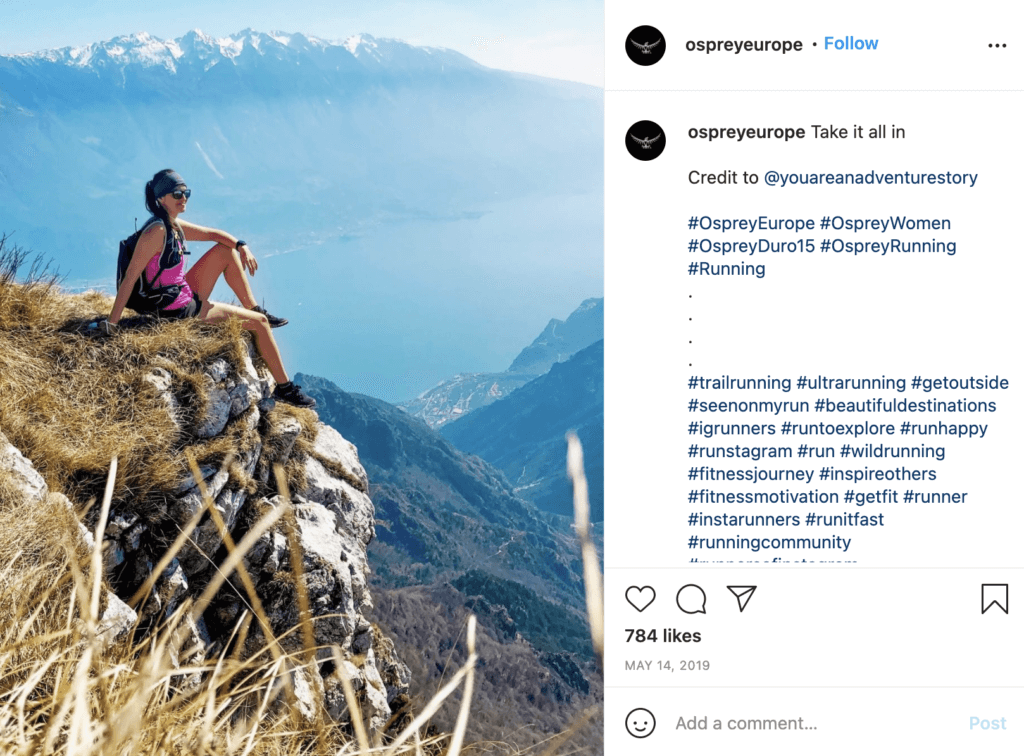Share the post with the paper plane icon
Viewport: 1024px width, 756px height.
pyautogui.click(x=741, y=599)
